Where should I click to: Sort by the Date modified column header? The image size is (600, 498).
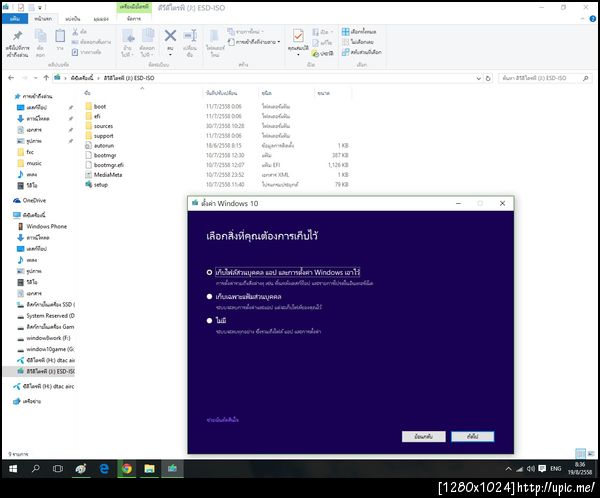coord(222,93)
